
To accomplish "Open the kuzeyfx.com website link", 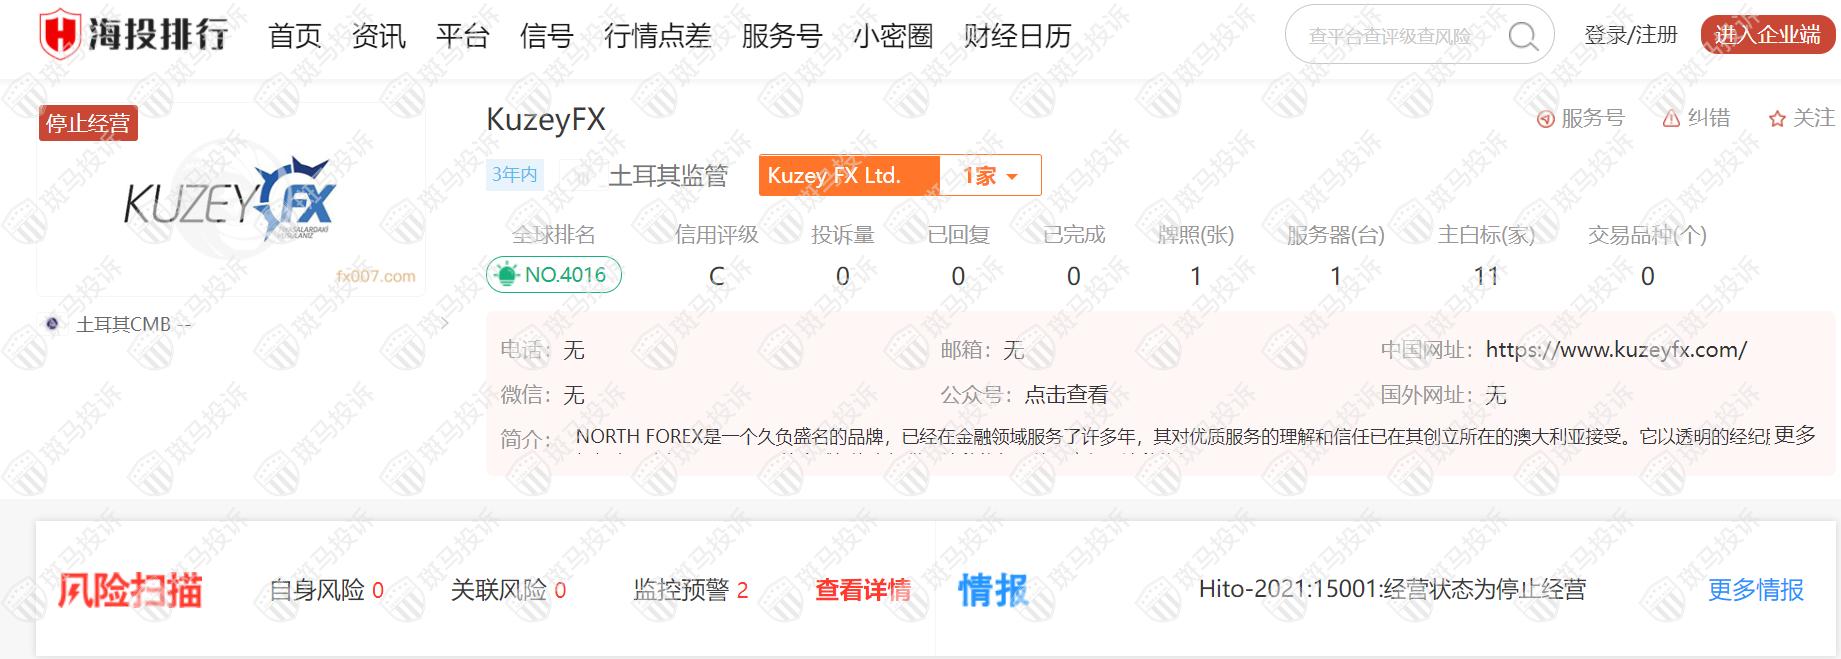I will [1615, 350].
